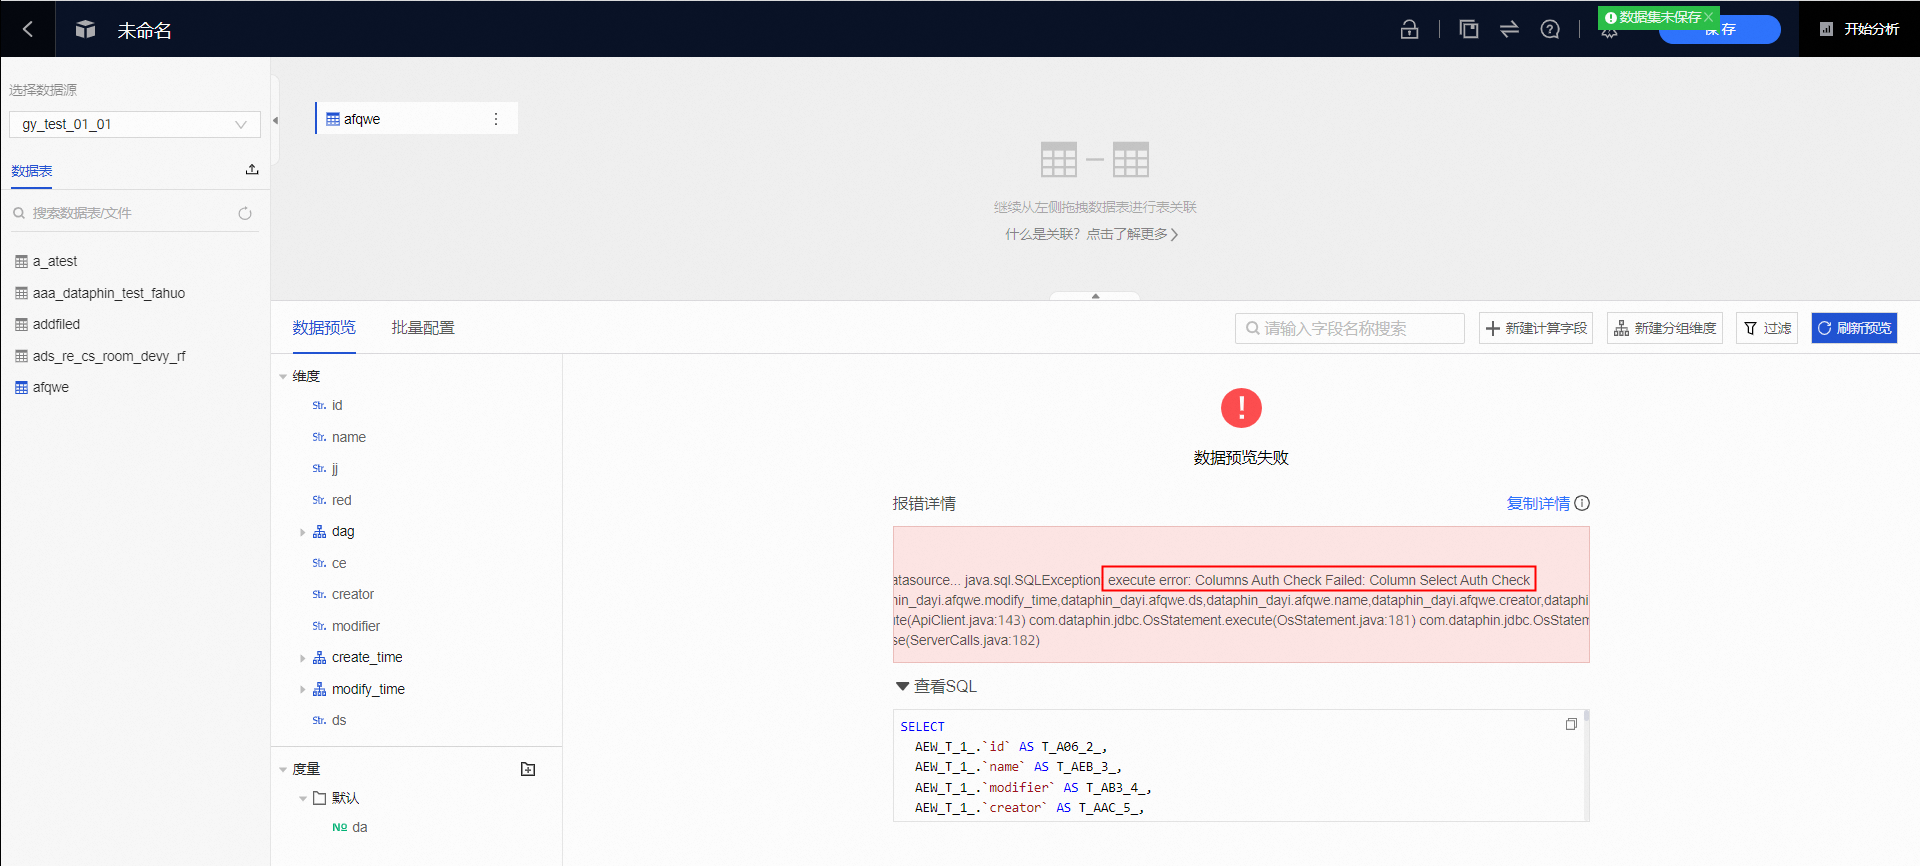Collapse the 查看SQL section
Screen dimensions: 1920x866
[902, 686]
